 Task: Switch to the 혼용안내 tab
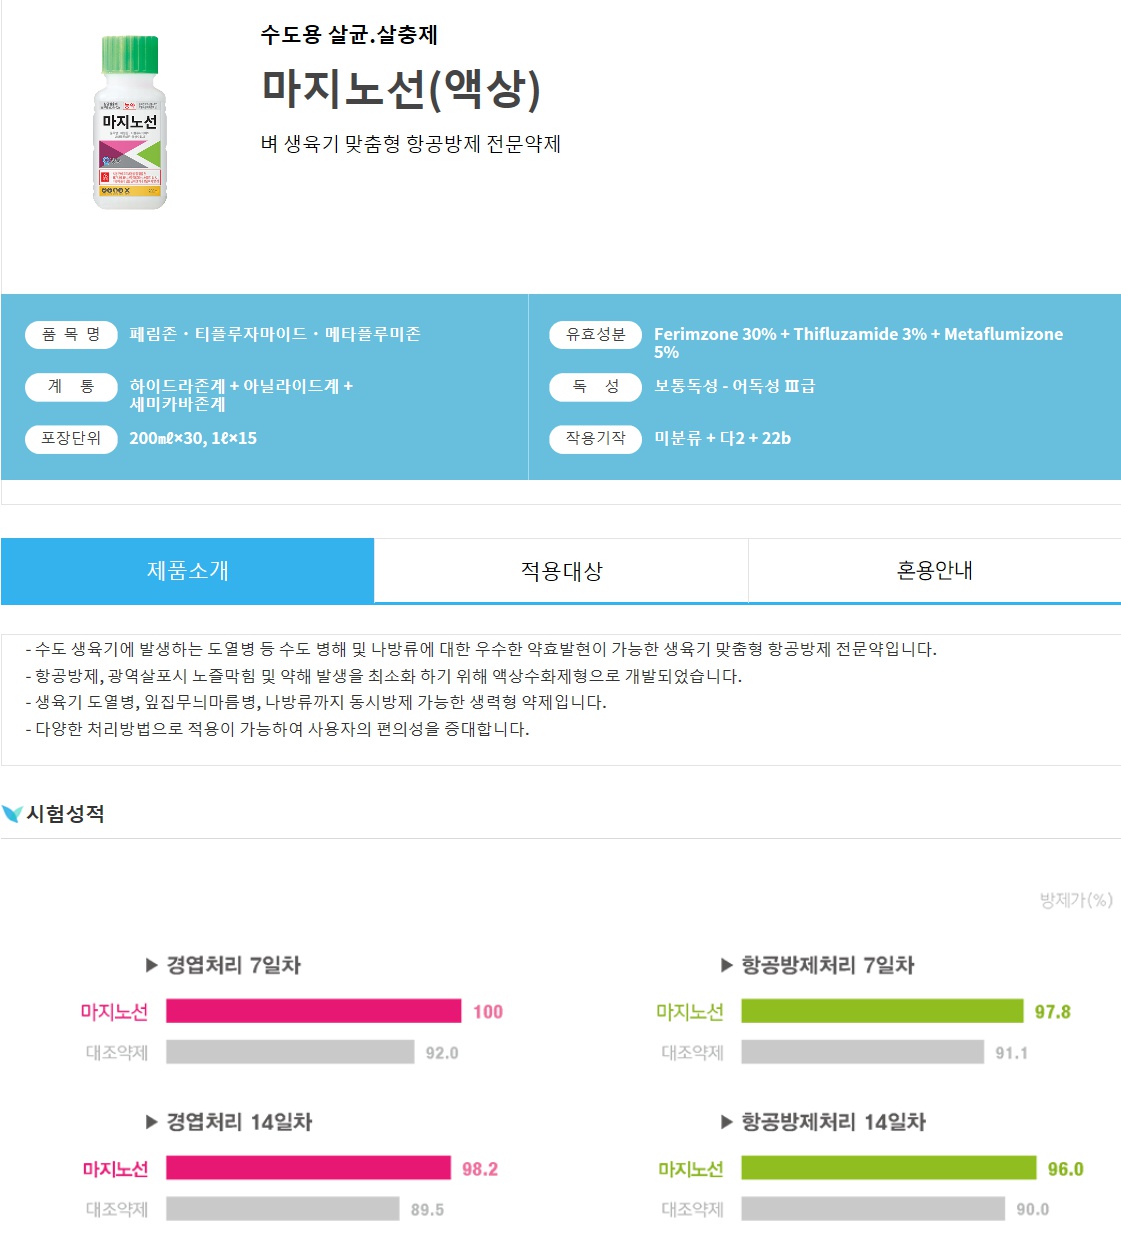(935, 570)
